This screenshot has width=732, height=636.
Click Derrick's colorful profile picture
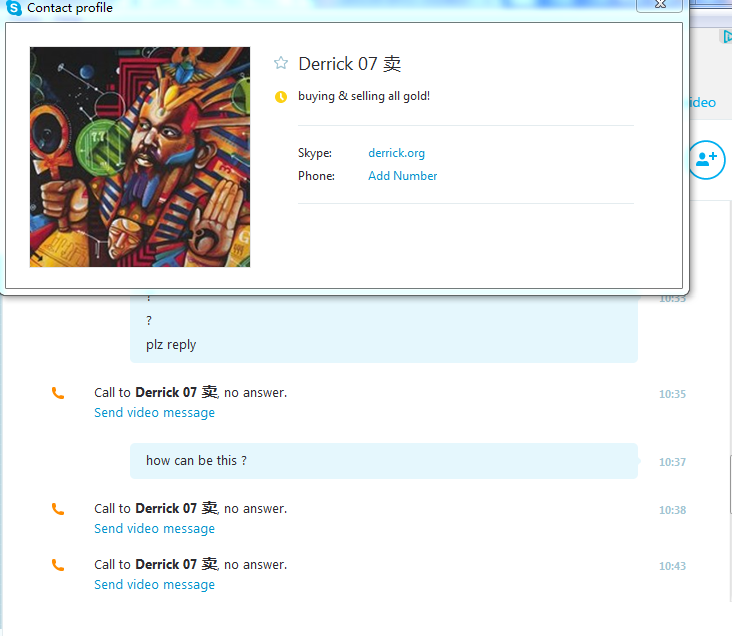[x=140, y=157]
